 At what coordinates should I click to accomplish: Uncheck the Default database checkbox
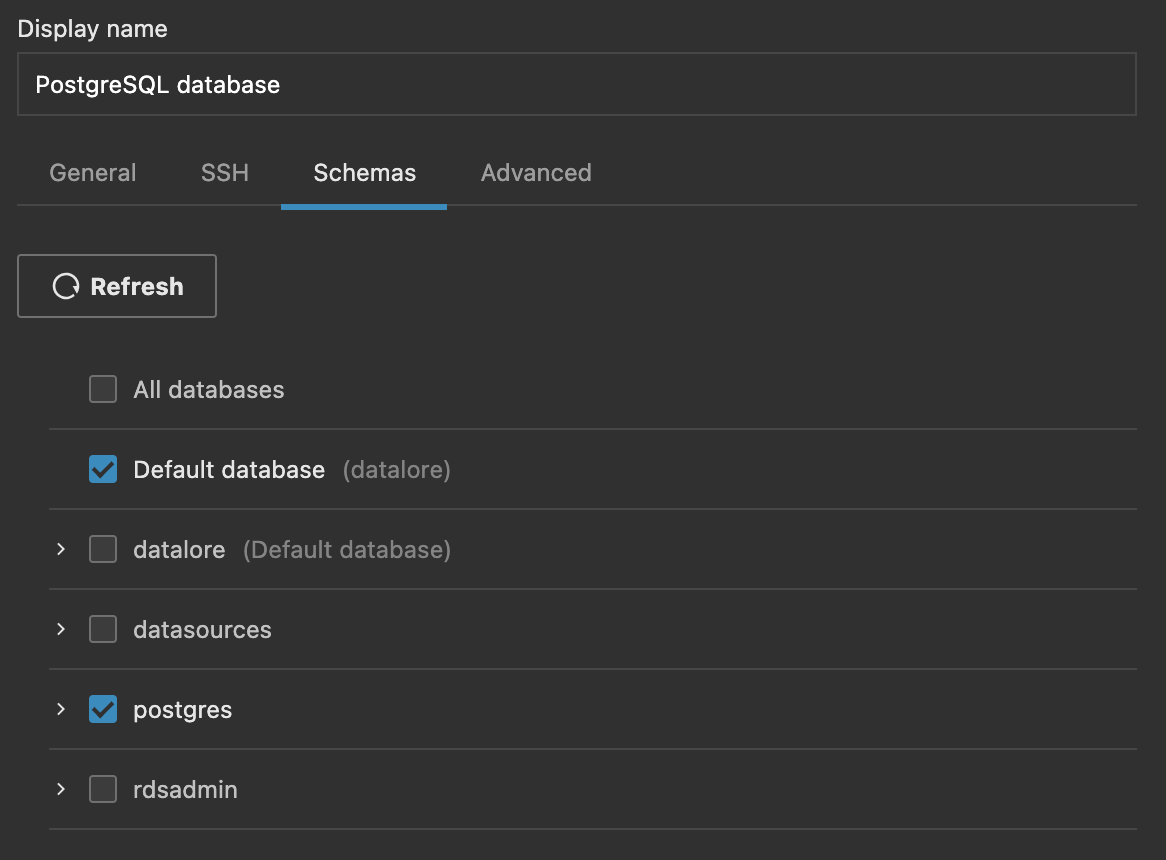click(102, 469)
